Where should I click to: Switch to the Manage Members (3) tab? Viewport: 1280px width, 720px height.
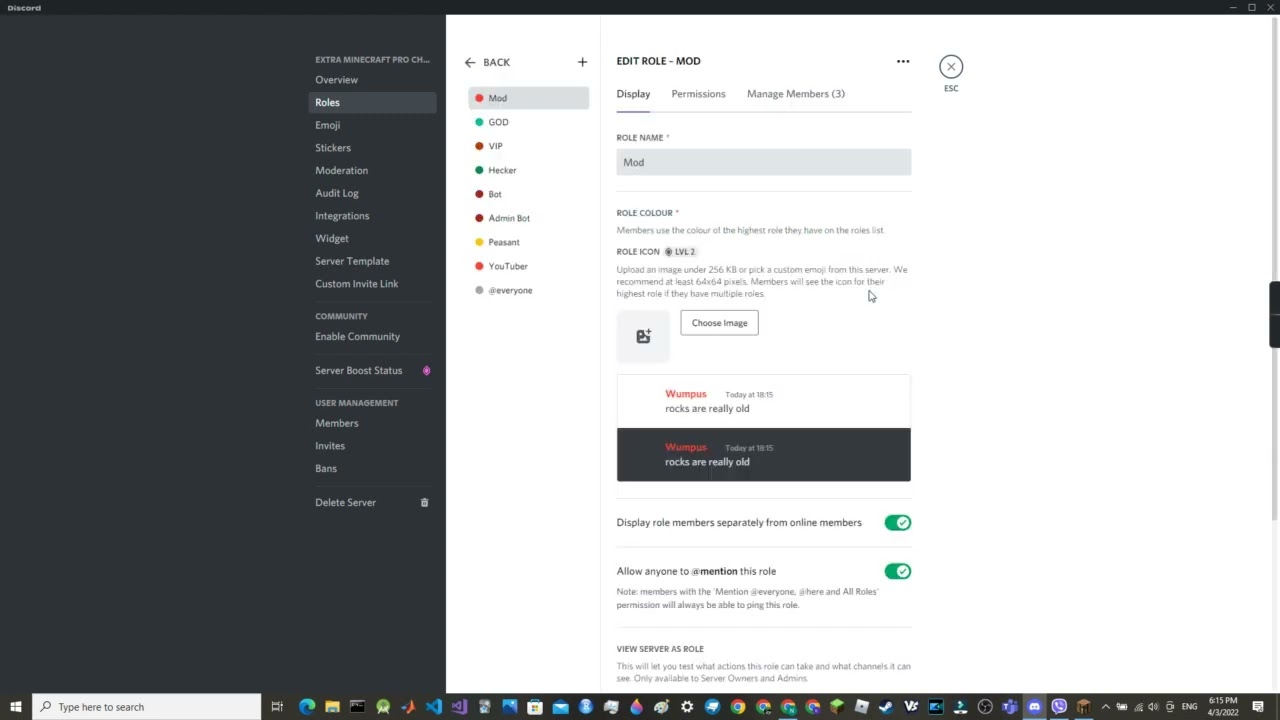796,94
